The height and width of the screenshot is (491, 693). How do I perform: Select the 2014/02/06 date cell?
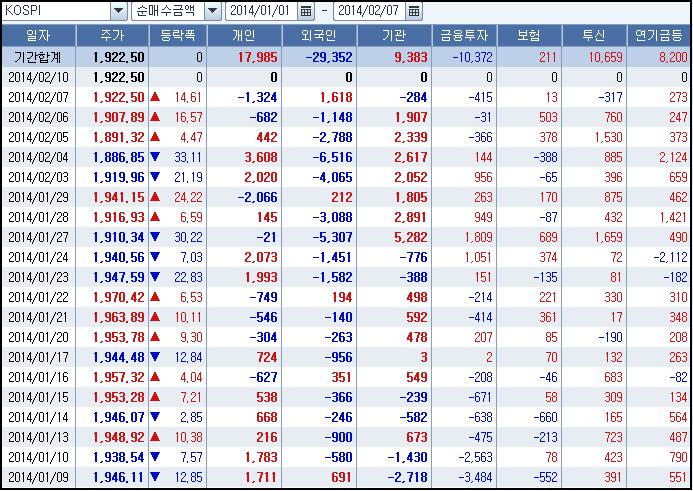pos(38,118)
